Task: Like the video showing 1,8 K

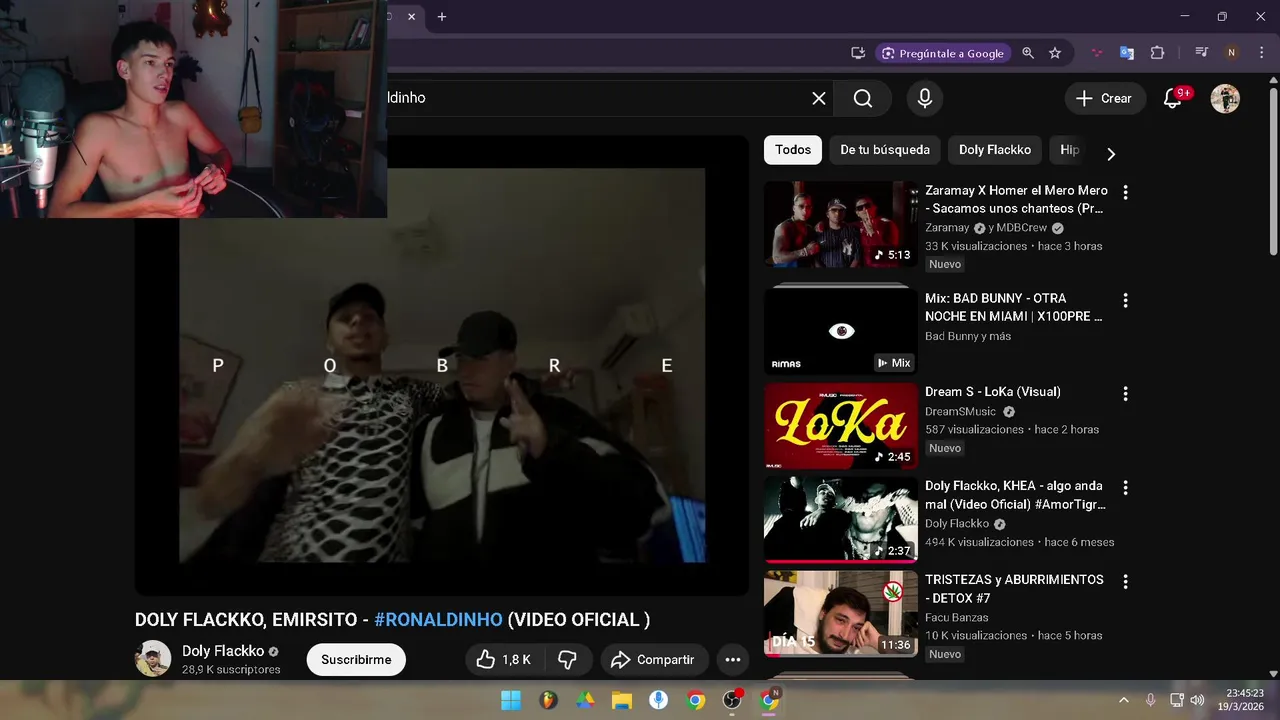Action: [x=503, y=660]
